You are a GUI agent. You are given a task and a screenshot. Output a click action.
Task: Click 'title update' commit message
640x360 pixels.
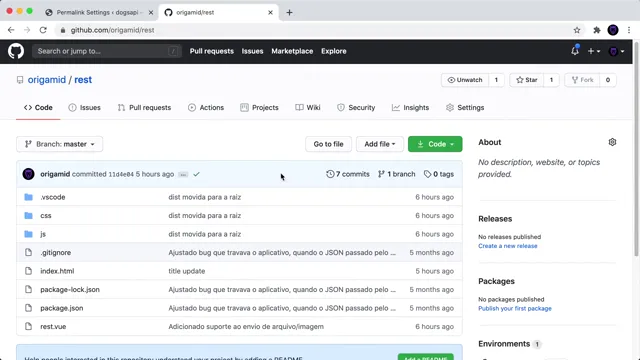[187, 271]
